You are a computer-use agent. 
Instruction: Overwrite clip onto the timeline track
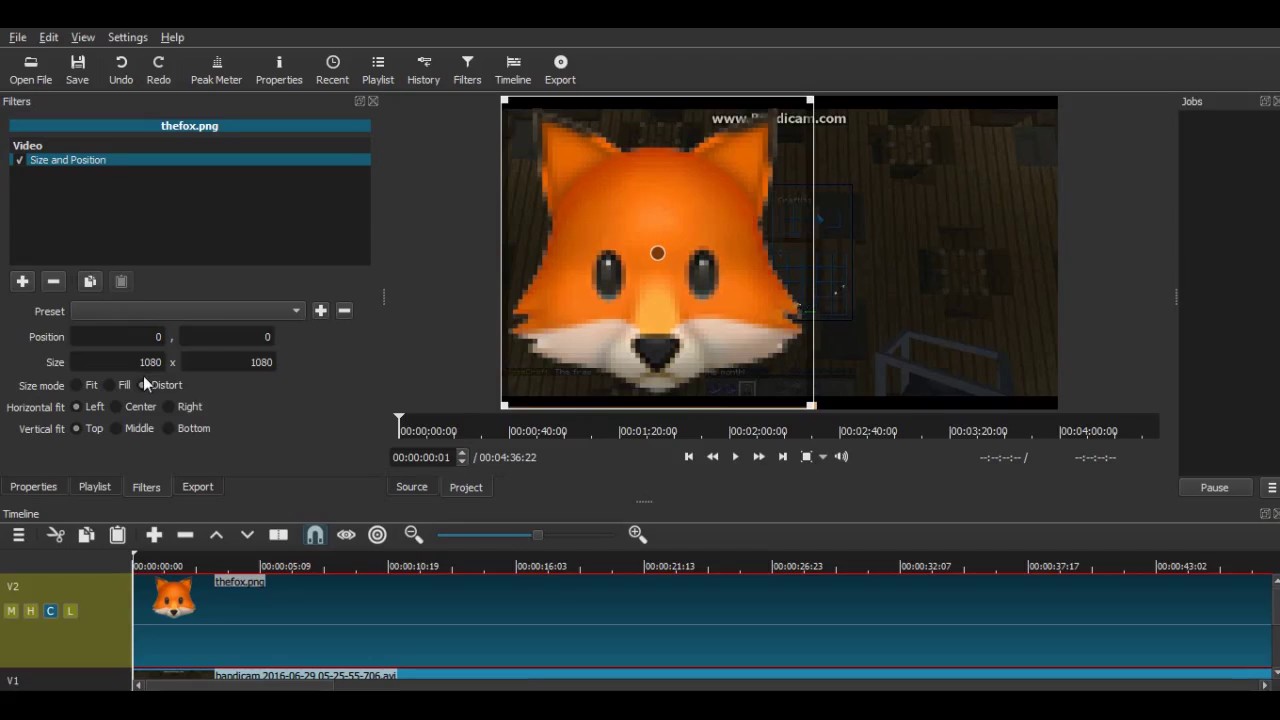pyautogui.click(x=247, y=535)
